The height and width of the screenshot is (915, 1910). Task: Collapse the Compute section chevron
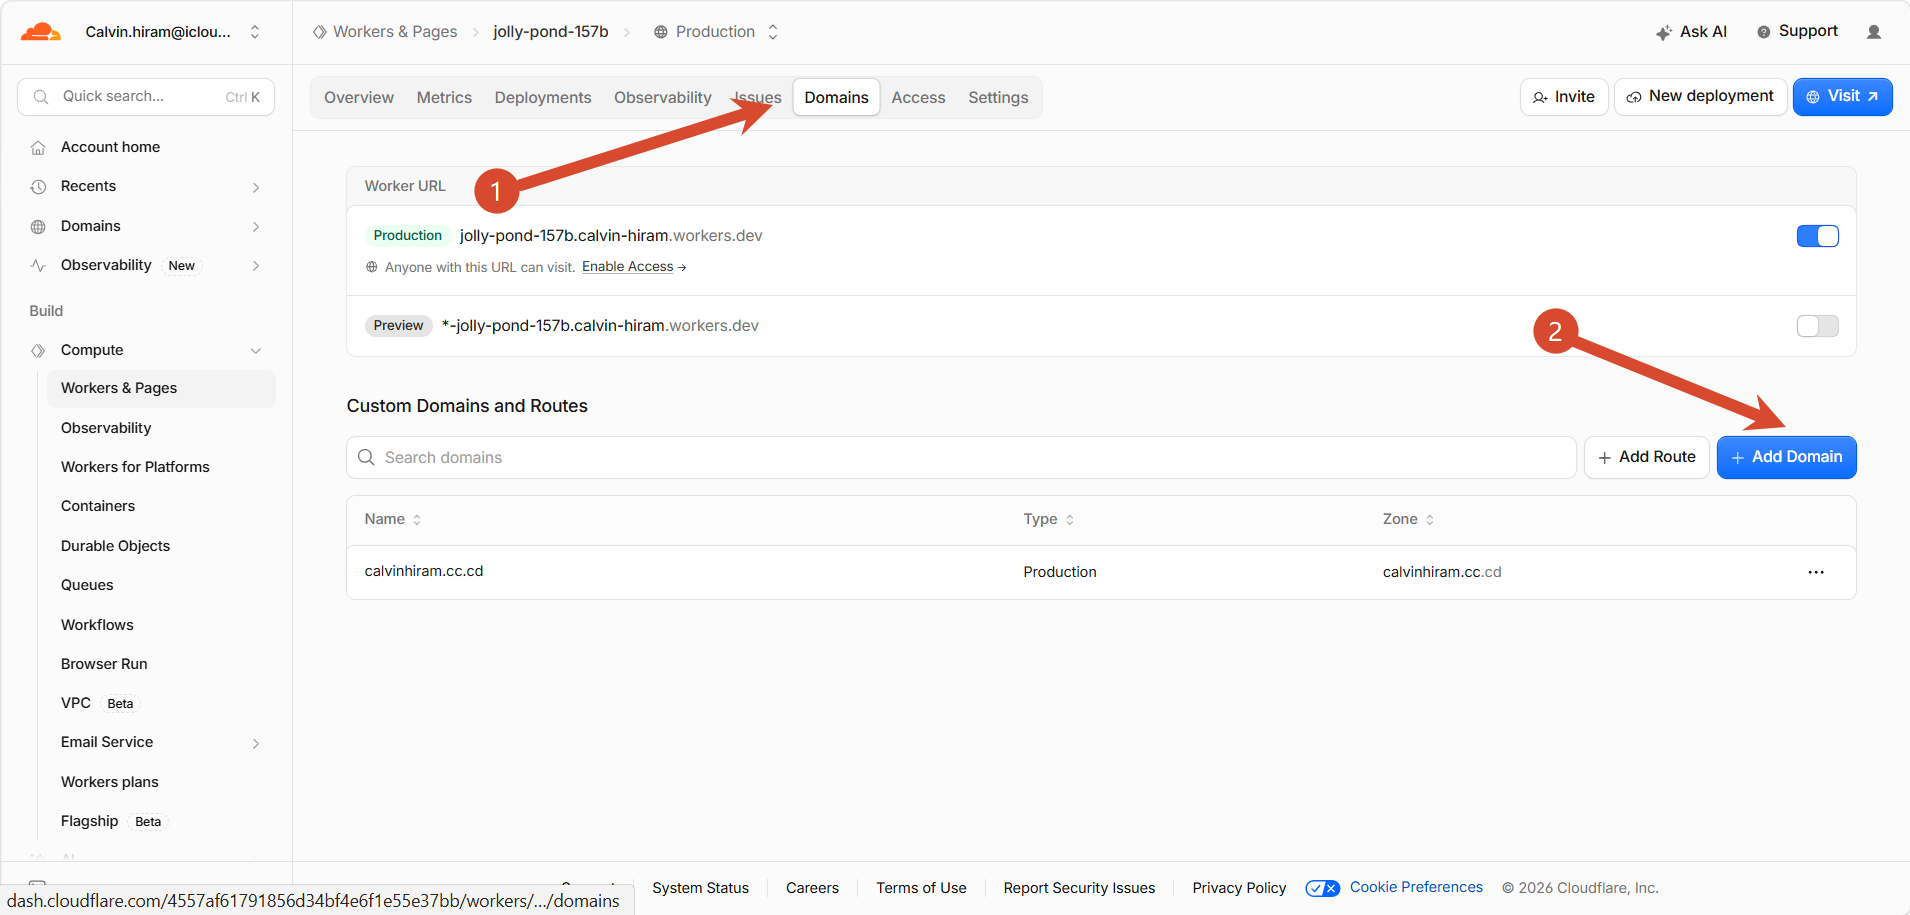coord(256,351)
